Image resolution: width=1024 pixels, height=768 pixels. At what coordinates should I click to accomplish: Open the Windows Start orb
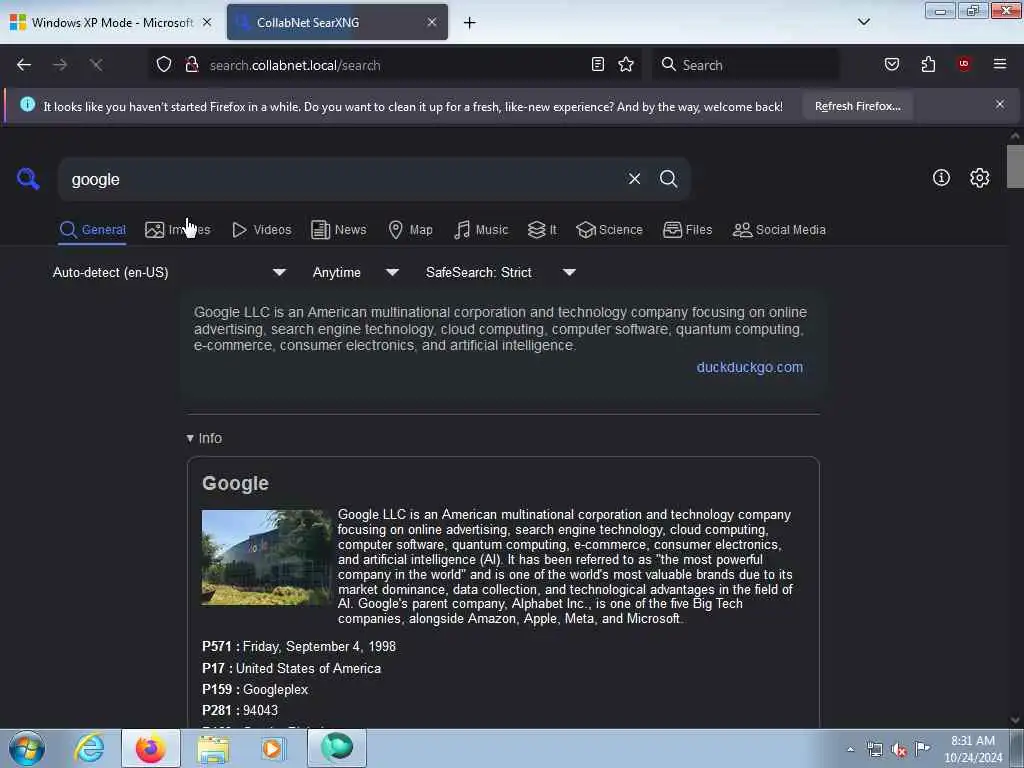click(x=27, y=748)
